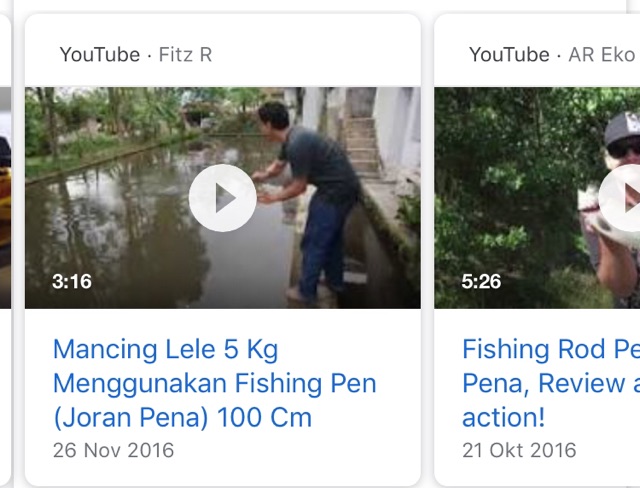Click the "Menggunakan Fishing Pen" title line
Image resolution: width=640 pixels, height=488 pixels.
coord(214,383)
